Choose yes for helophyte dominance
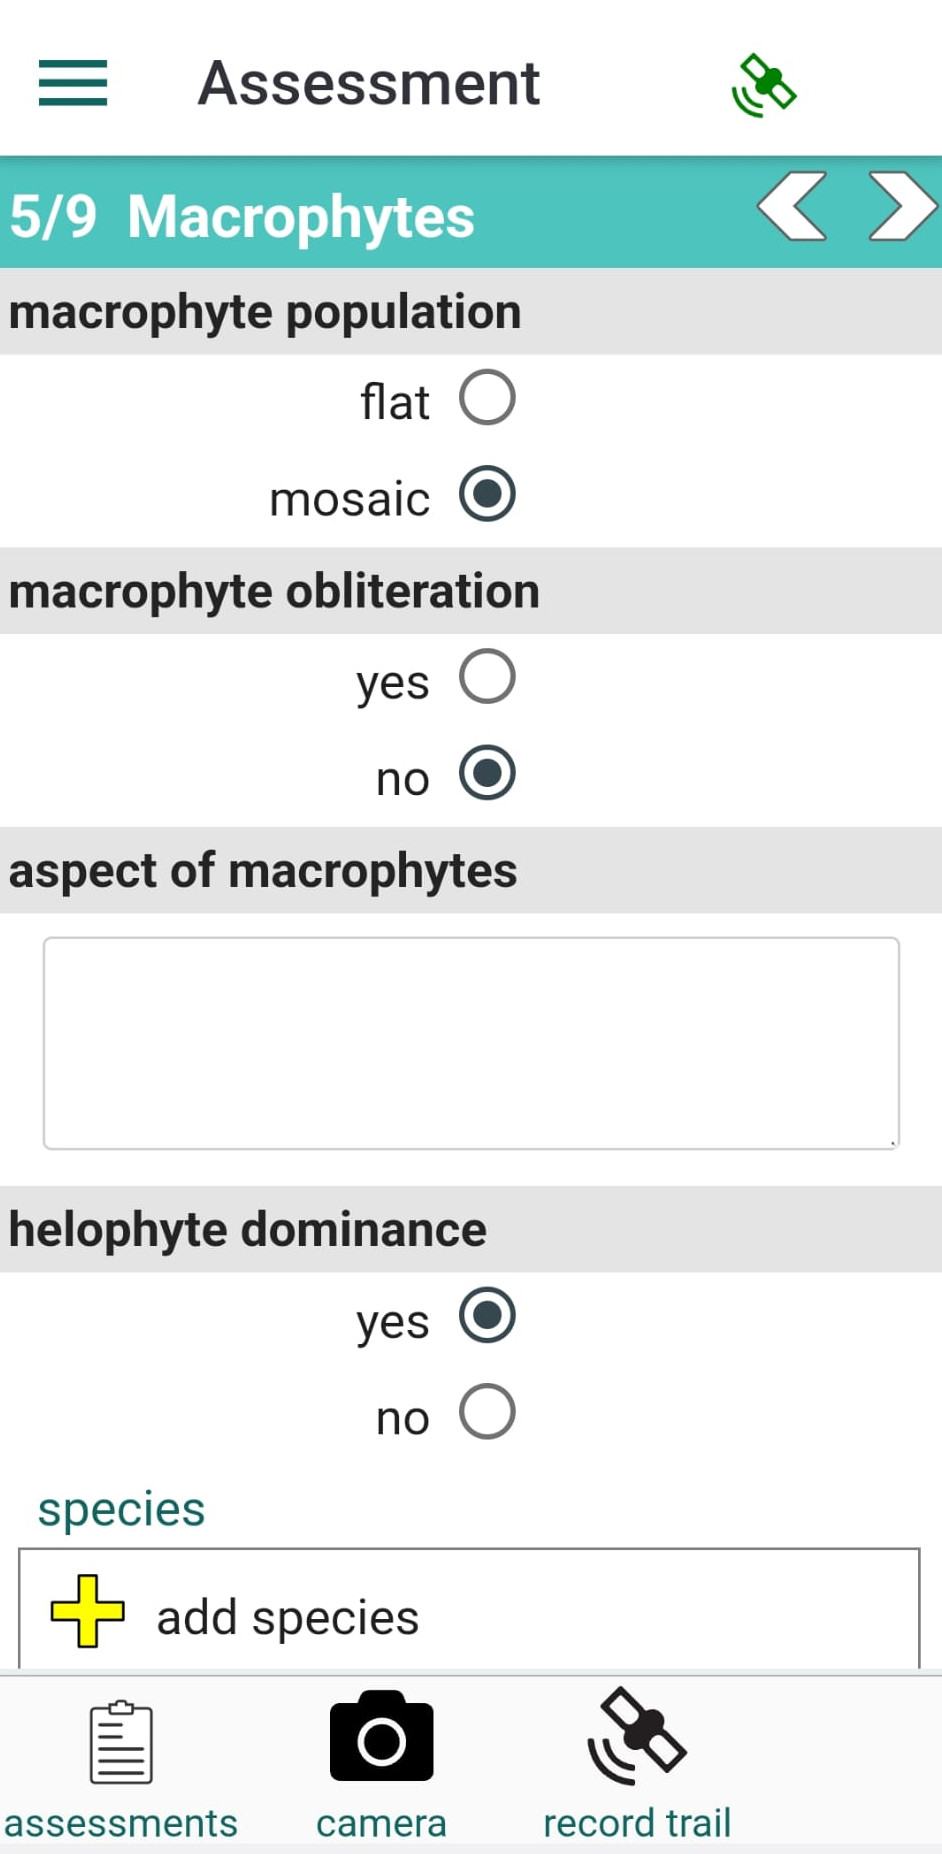 tap(487, 1315)
